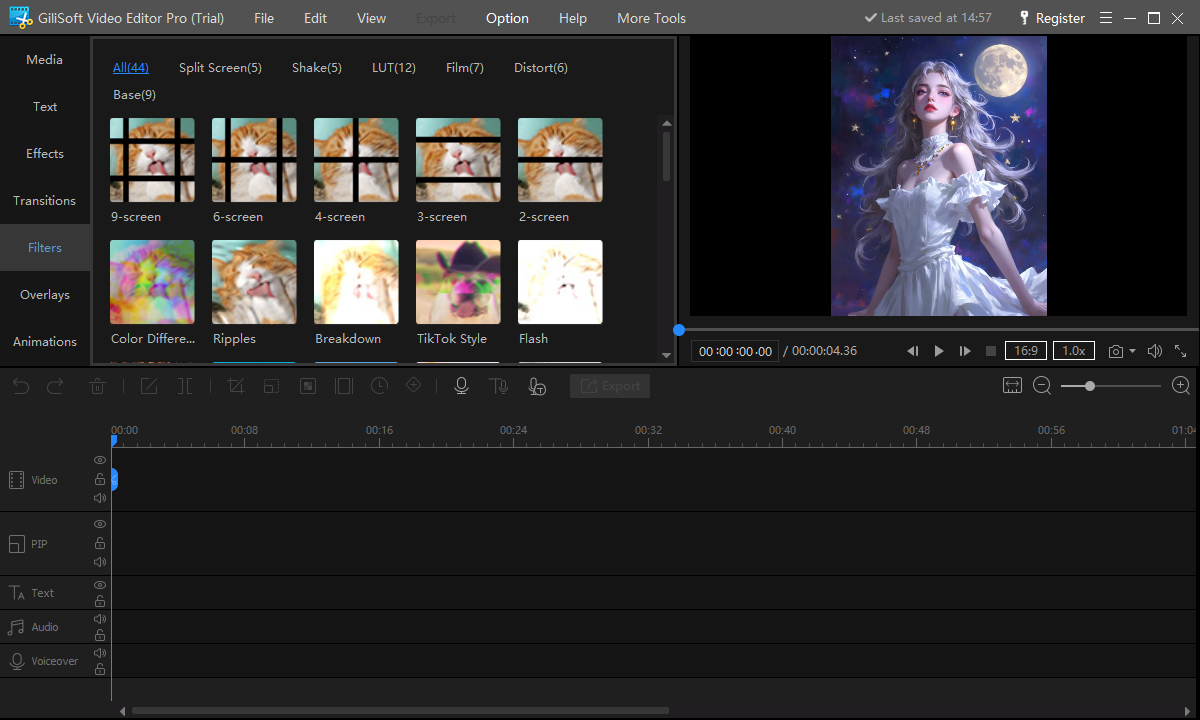Click the mosaic/freeze-frame square icon in toolbar

[x=308, y=386]
